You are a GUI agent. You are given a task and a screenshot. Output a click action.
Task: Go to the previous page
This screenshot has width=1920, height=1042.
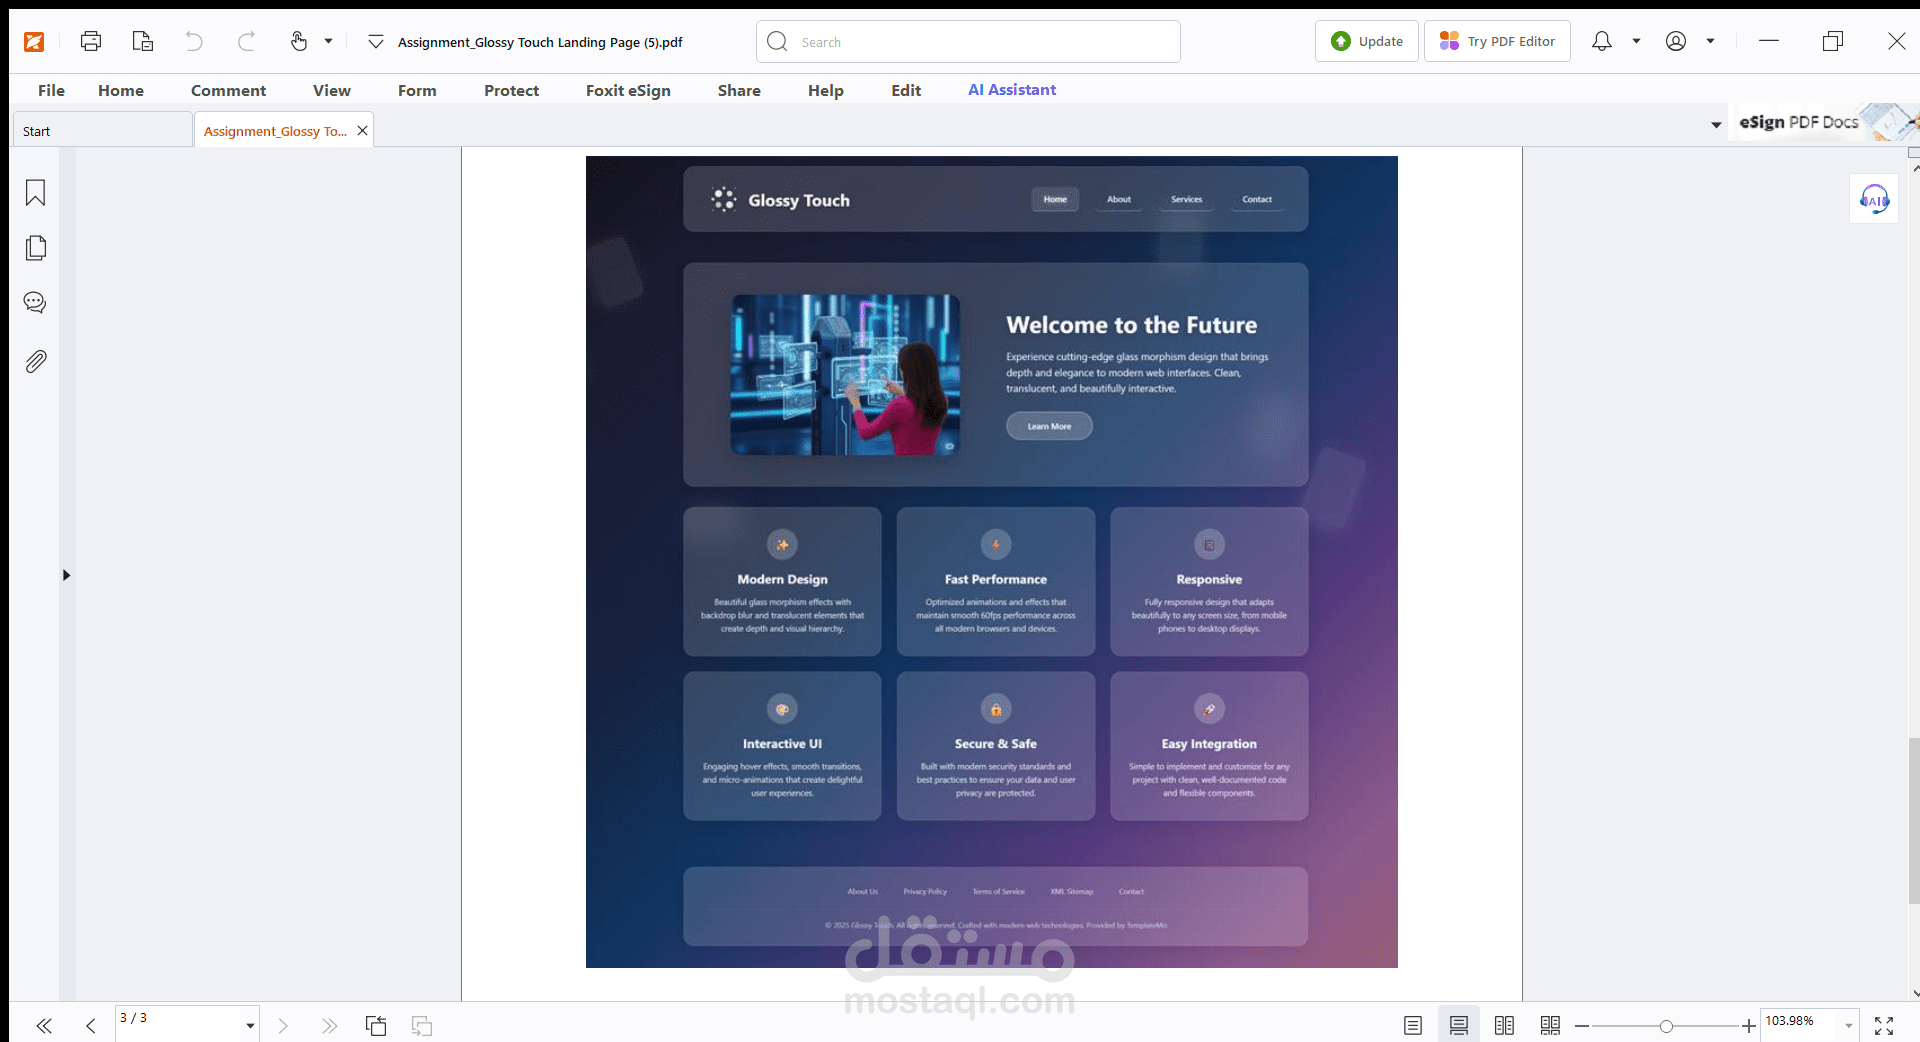click(x=91, y=1025)
